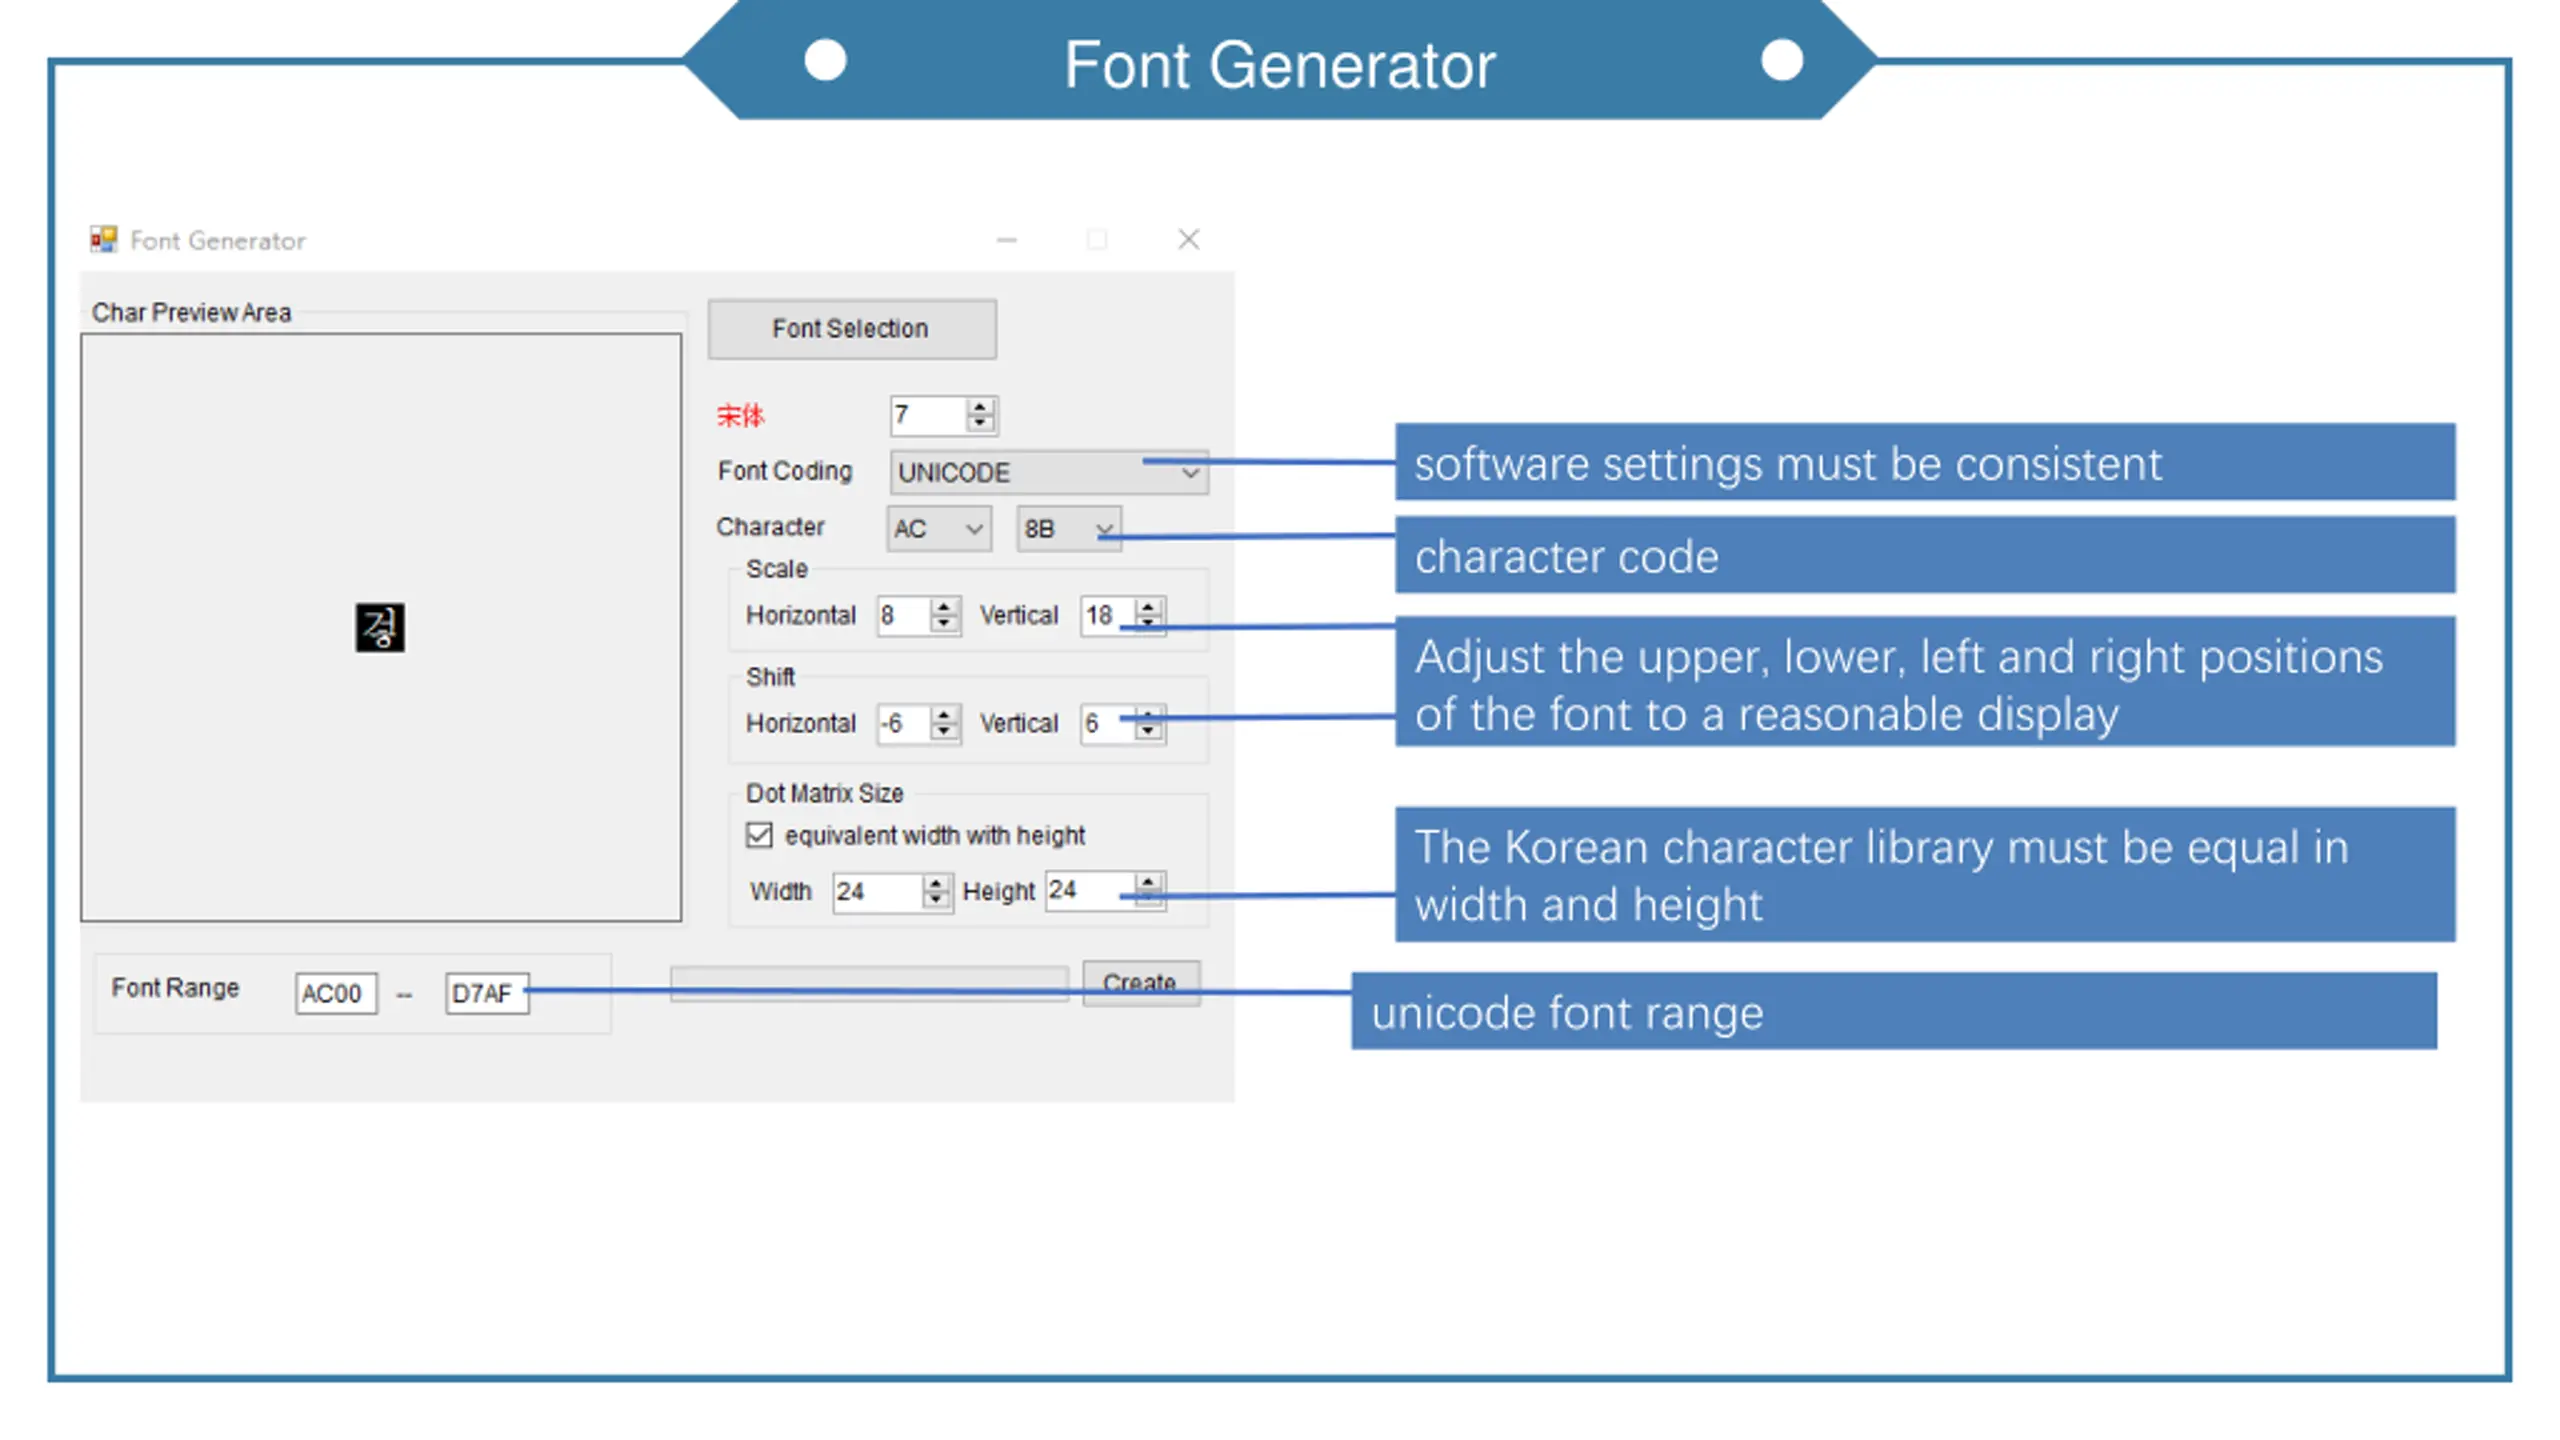Click the red font name label
This screenshot has height=1440, width=2560.
pos(740,416)
